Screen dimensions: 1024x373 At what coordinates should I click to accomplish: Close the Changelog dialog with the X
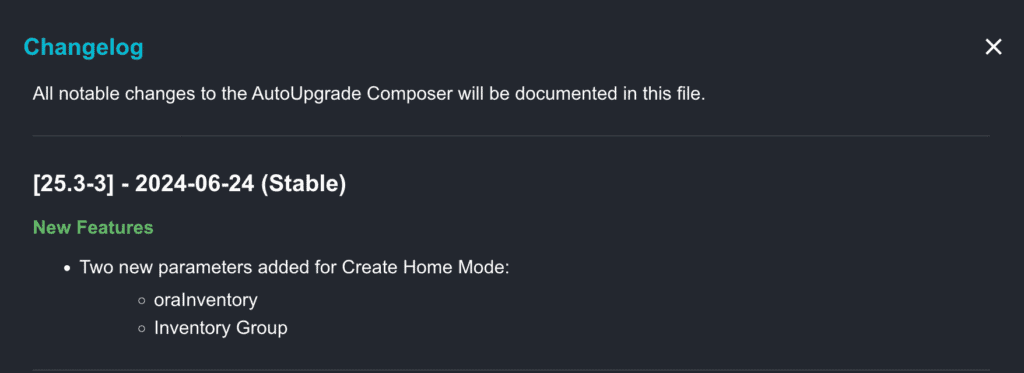point(993,47)
